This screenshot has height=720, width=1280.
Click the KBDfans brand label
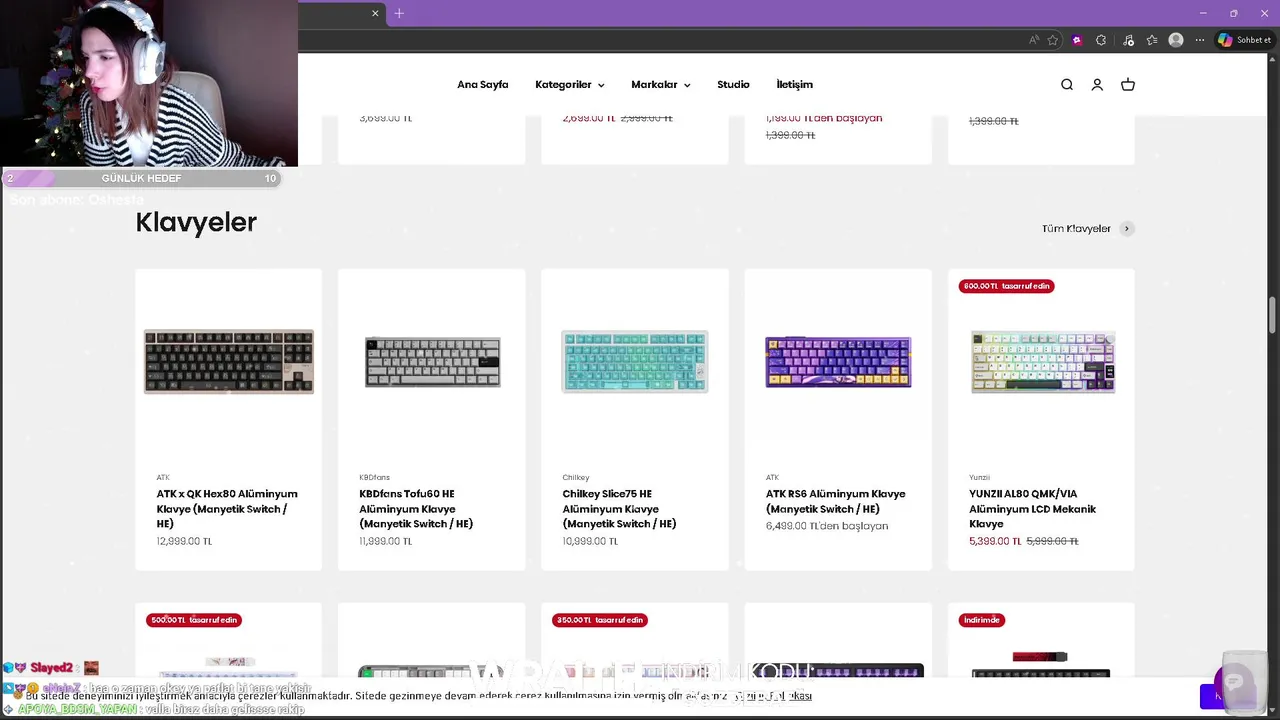pos(375,478)
